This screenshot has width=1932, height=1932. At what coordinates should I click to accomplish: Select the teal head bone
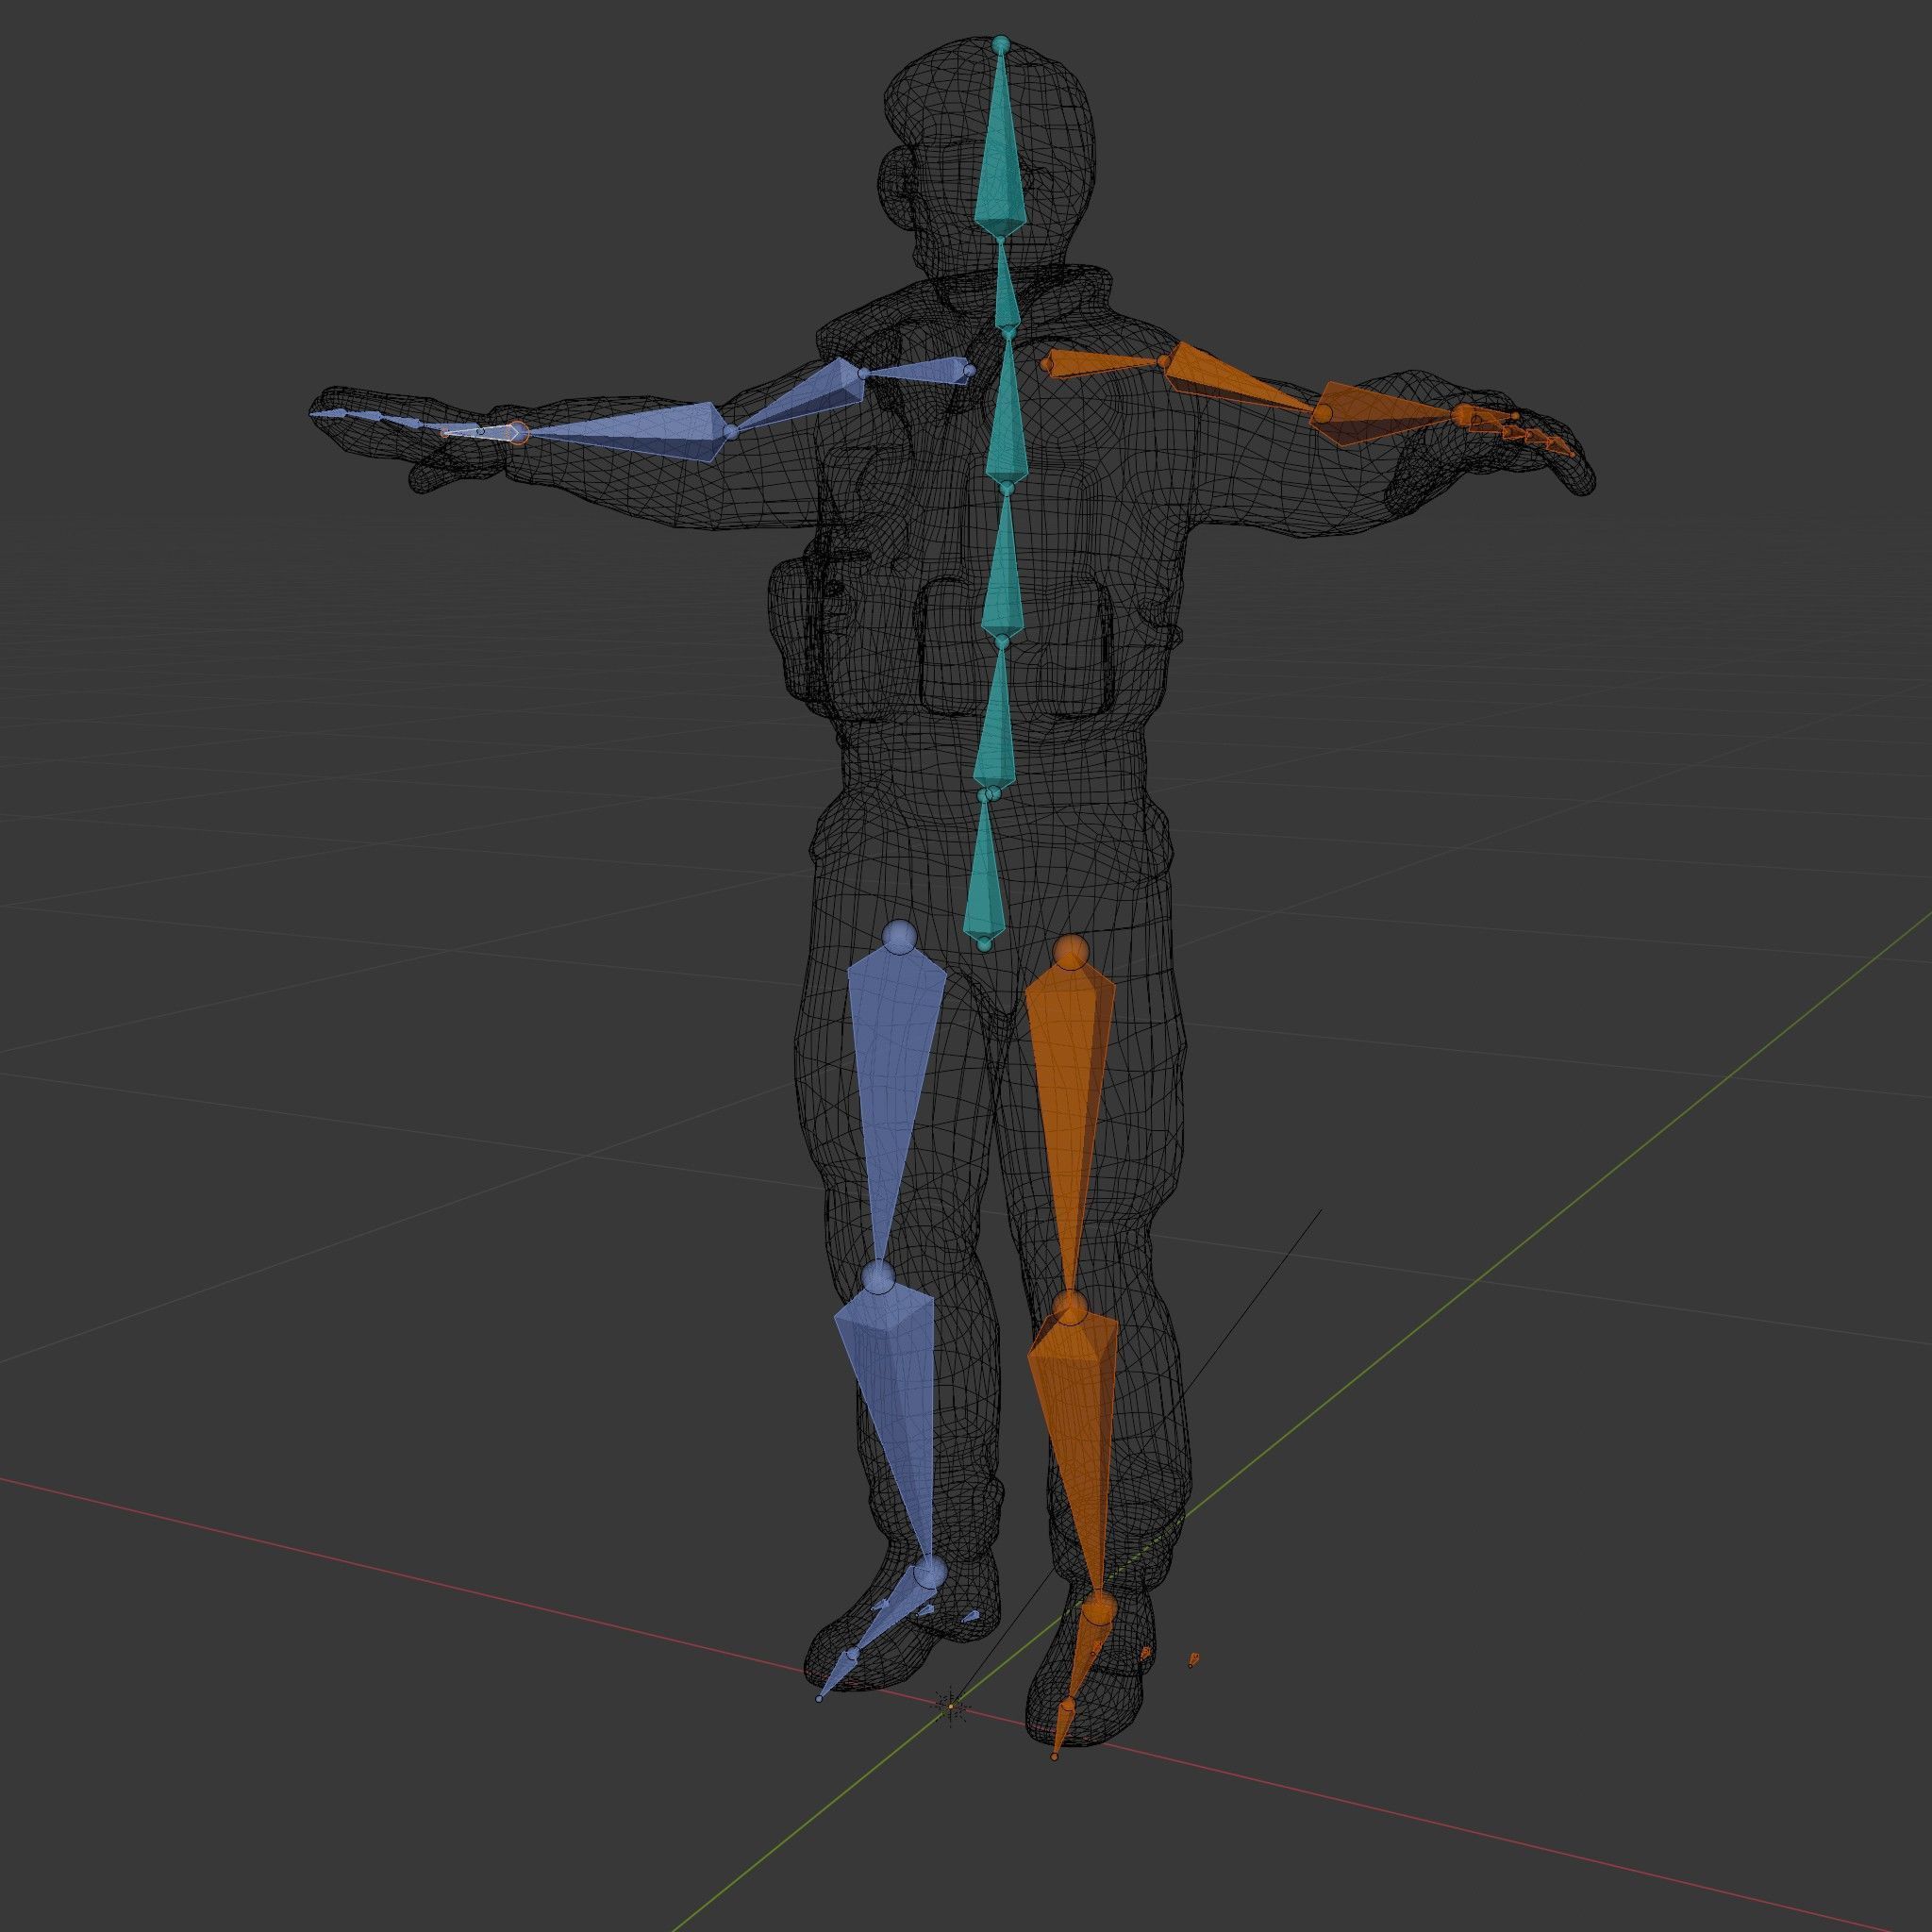1001,140
